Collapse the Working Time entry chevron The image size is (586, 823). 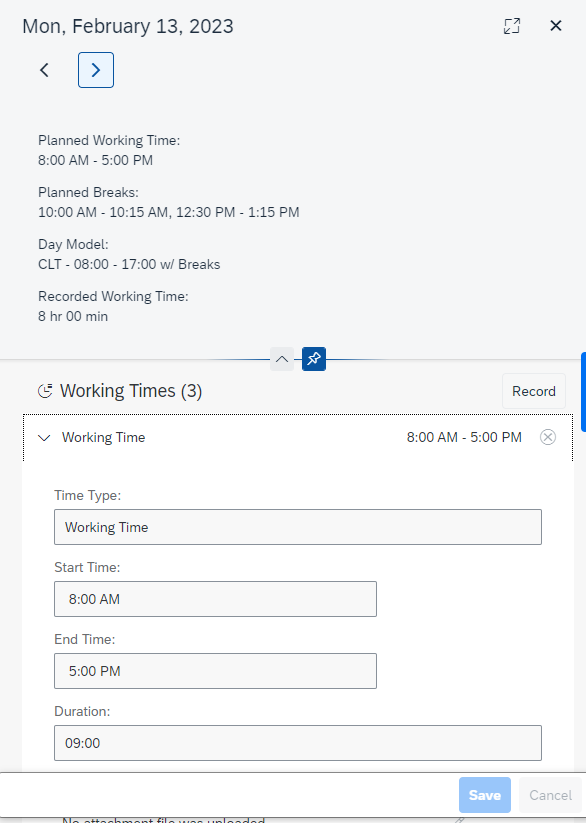click(x=45, y=437)
